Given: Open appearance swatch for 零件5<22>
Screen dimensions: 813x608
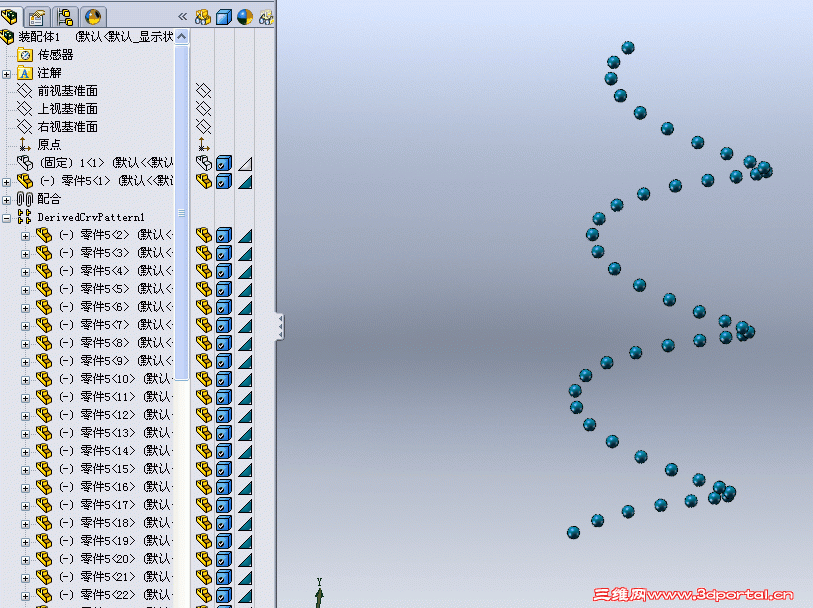Looking at the screenshot, I should click(245, 596).
